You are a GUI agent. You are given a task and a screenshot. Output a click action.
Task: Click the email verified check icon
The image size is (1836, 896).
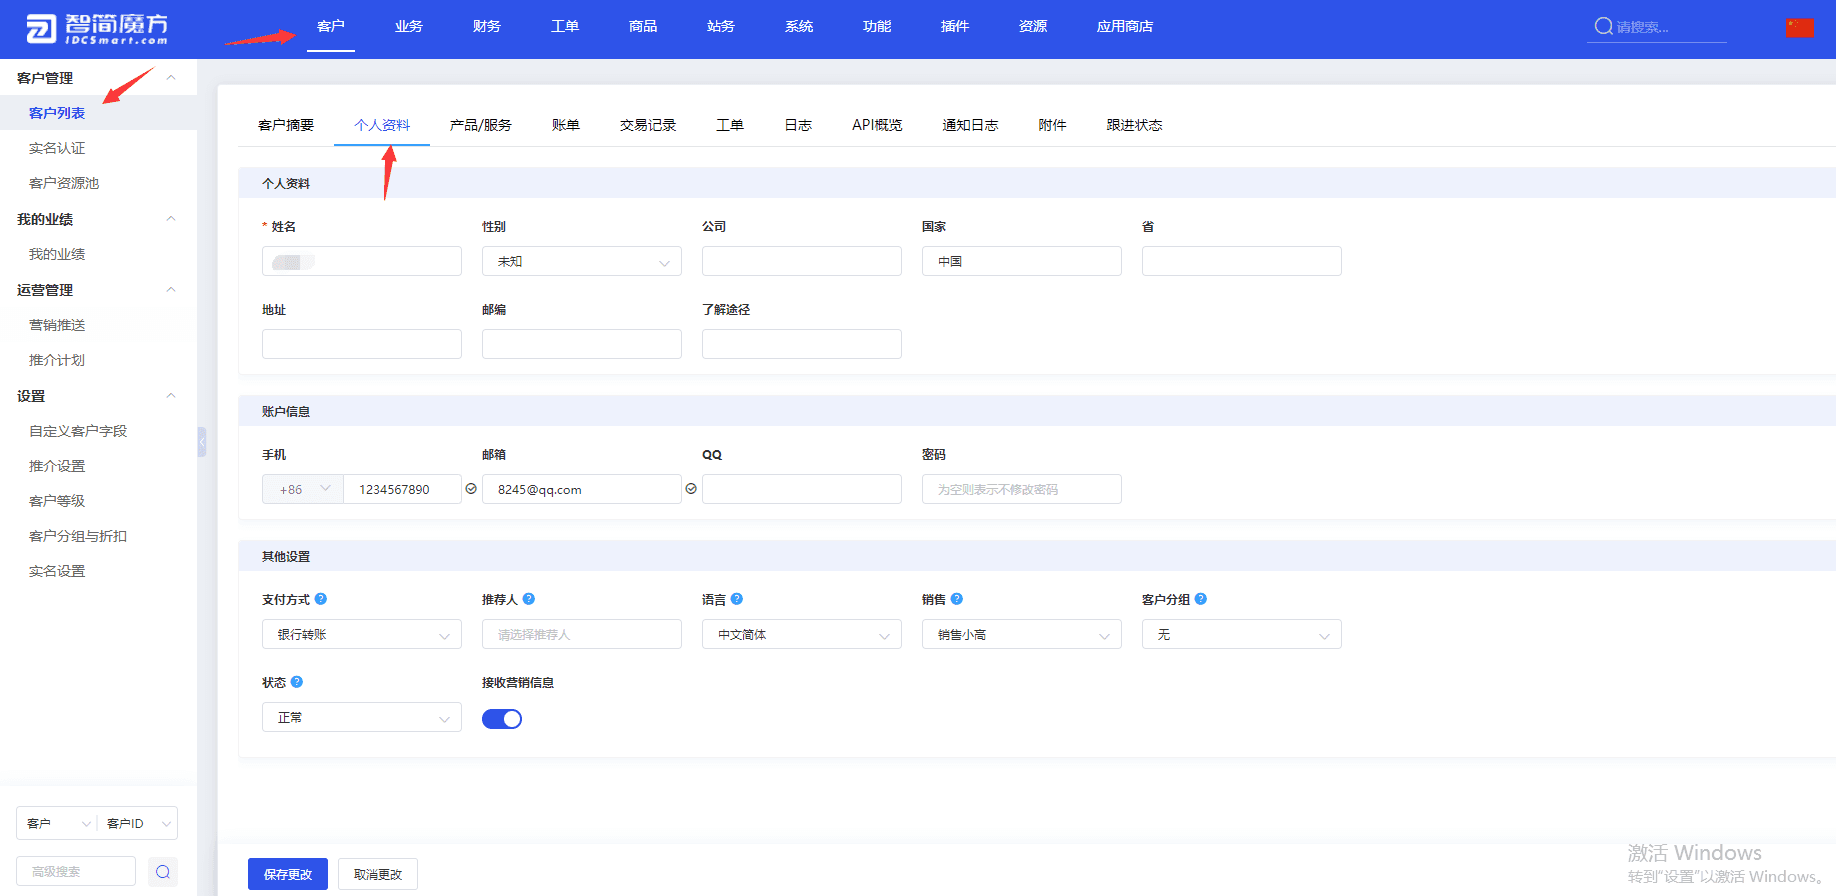(691, 489)
